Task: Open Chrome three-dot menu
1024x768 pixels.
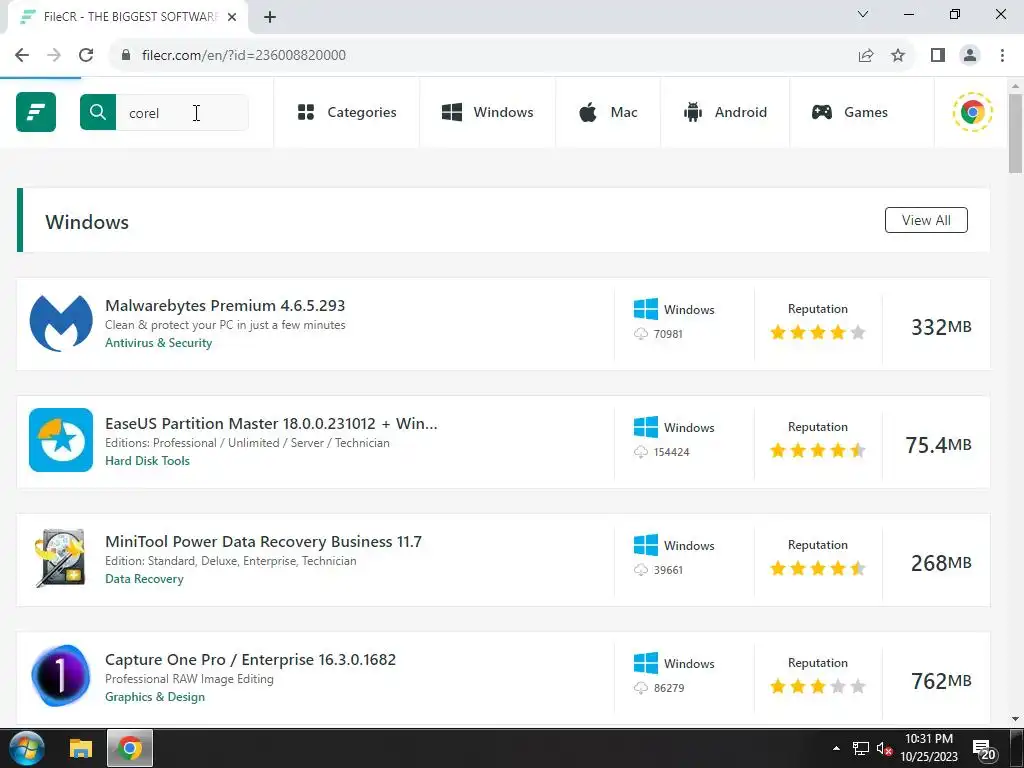Action: pyautogui.click(x=1002, y=55)
